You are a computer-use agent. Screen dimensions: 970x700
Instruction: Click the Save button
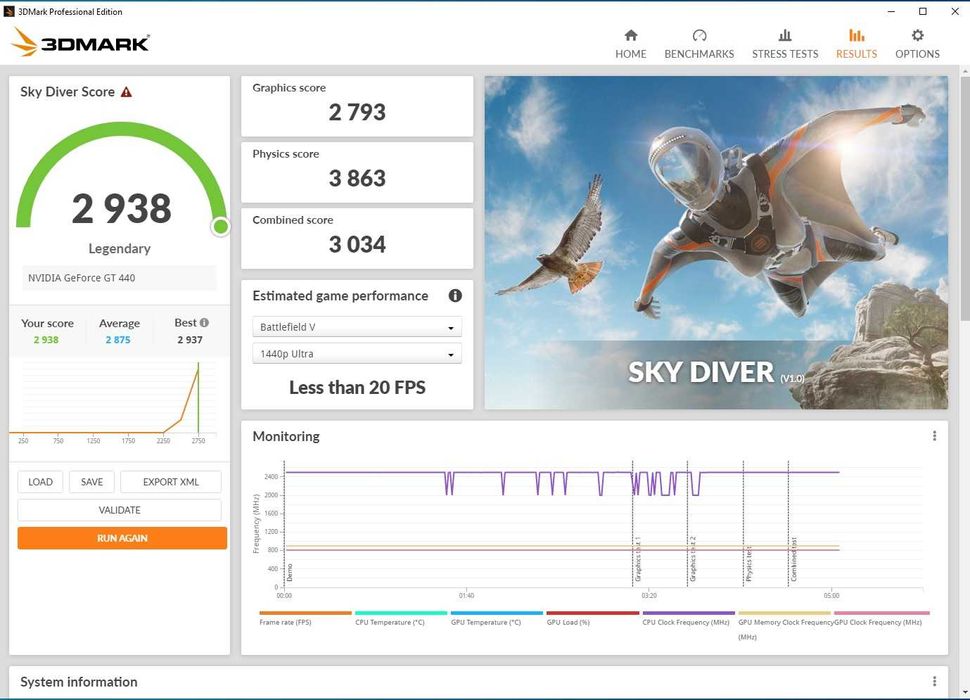coord(92,482)
